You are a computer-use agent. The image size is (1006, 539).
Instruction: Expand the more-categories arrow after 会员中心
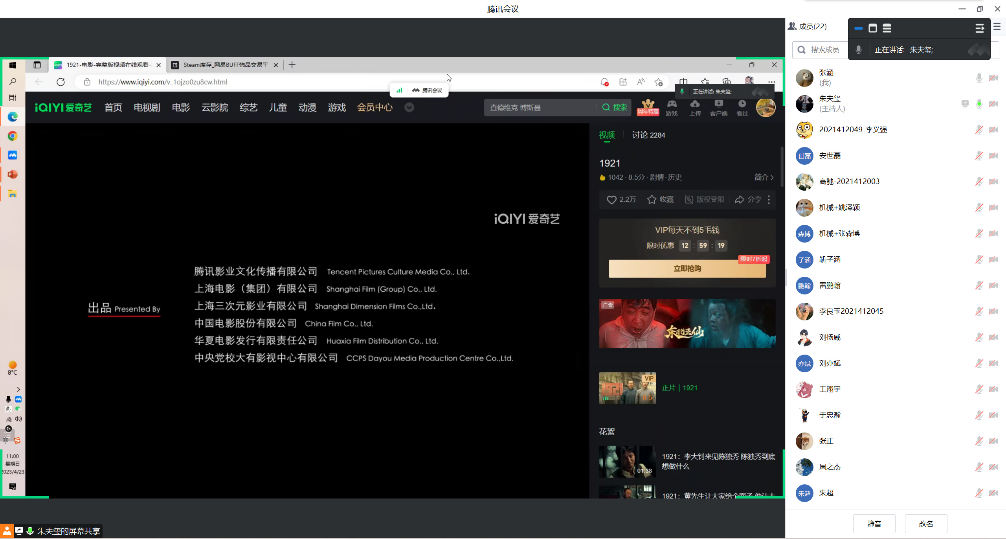point(409,107)
